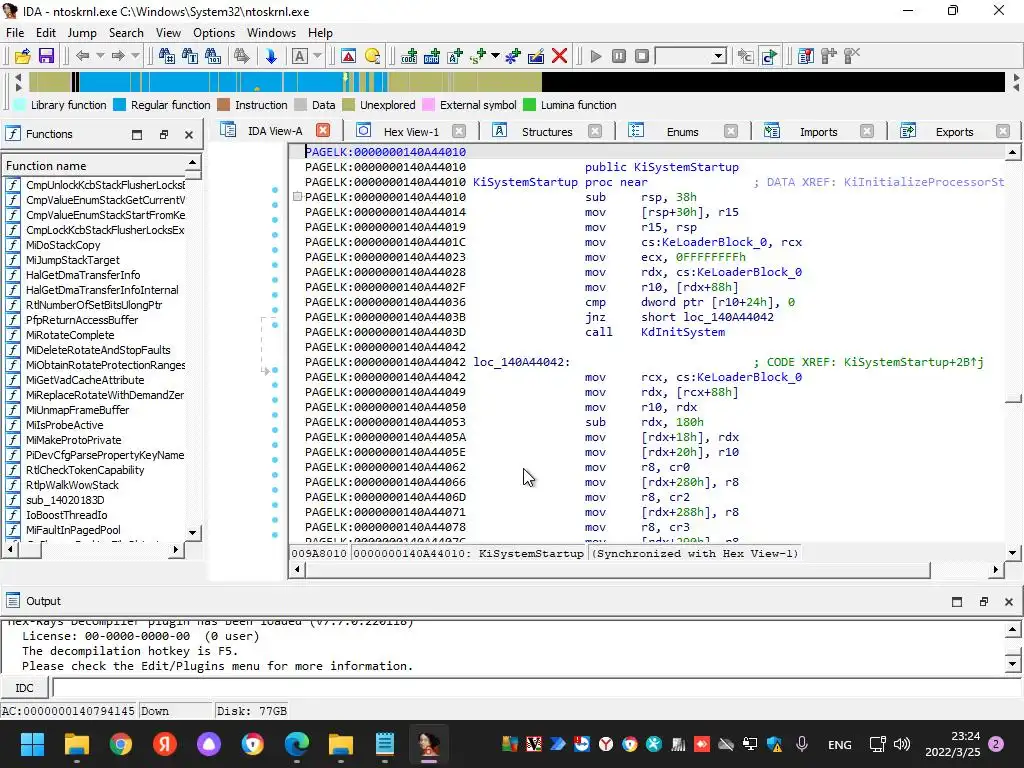
Task: Save the database with the floppy icon
Action: click(46, 56)
